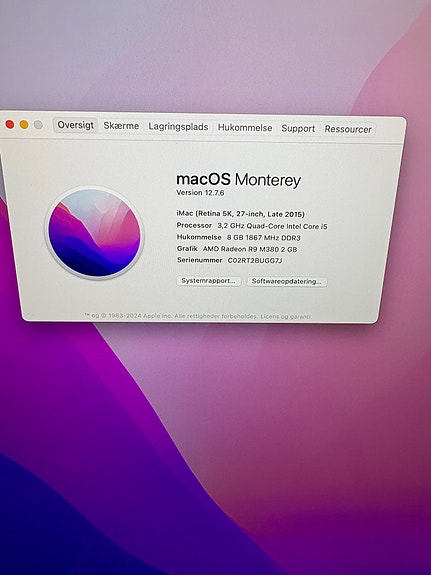Click the macOS Monterey circular logo

pyautogui.click(x=94, y=232)
